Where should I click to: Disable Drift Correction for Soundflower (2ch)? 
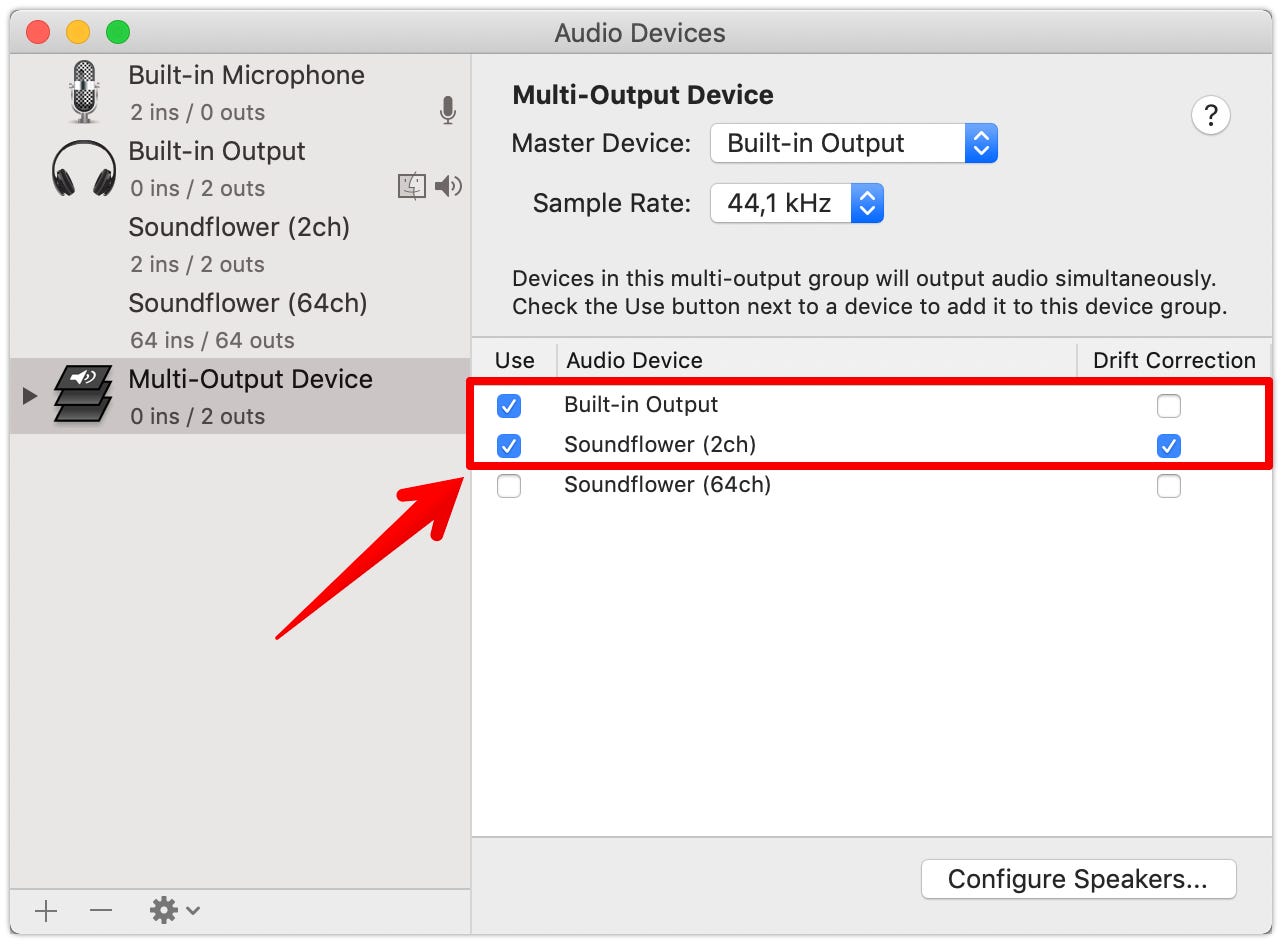click(x=1168, y=445)
